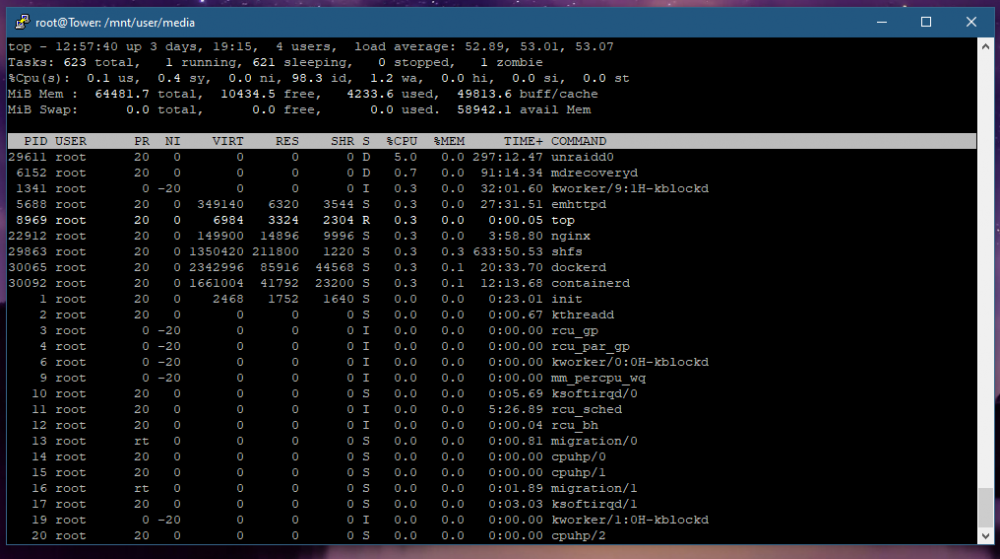Click the 'migration/0' process name

point(594,441)
